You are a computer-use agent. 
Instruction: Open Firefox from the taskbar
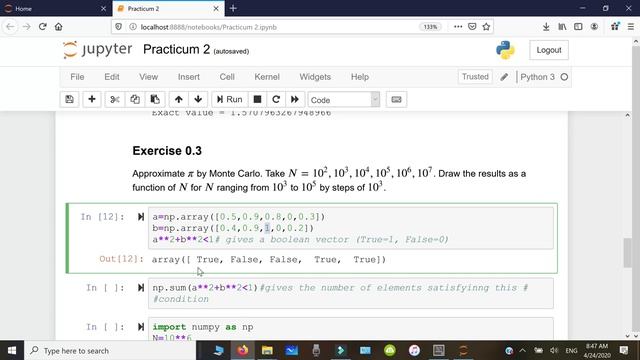click(x=243, y=350)
